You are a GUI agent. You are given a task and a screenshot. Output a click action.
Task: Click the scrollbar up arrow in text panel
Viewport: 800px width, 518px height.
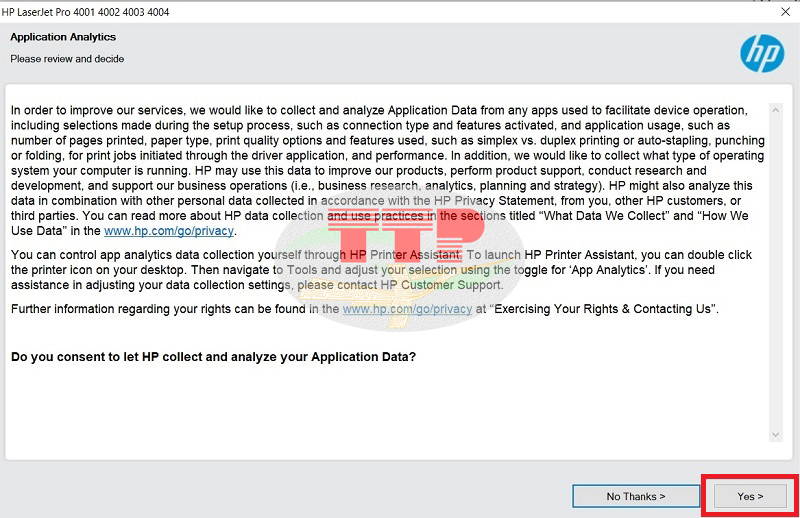coord(776,110)
